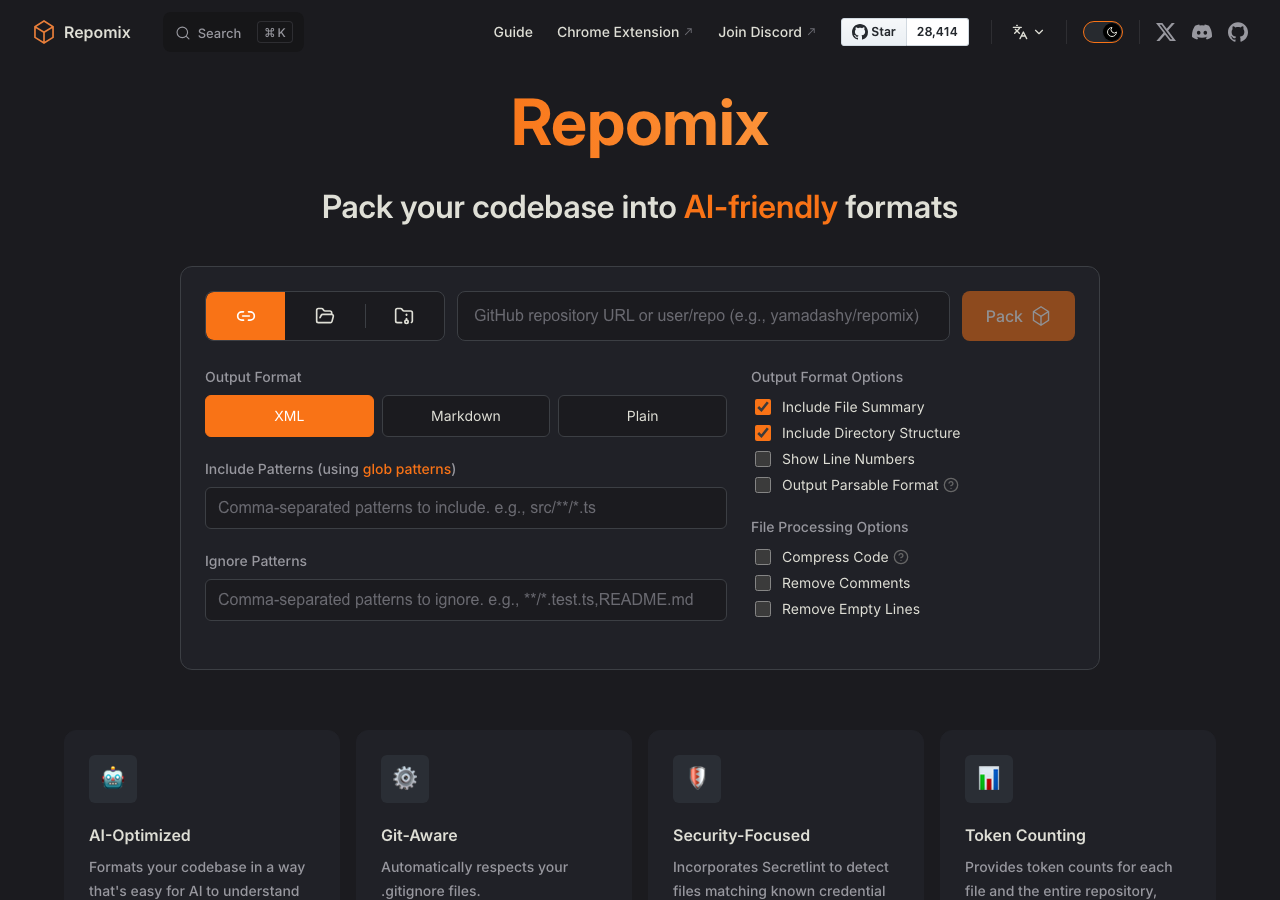Click the Output Format Options label
Image resolution: width=1280 pixels, height=900 pixels.
coord(827,377)
